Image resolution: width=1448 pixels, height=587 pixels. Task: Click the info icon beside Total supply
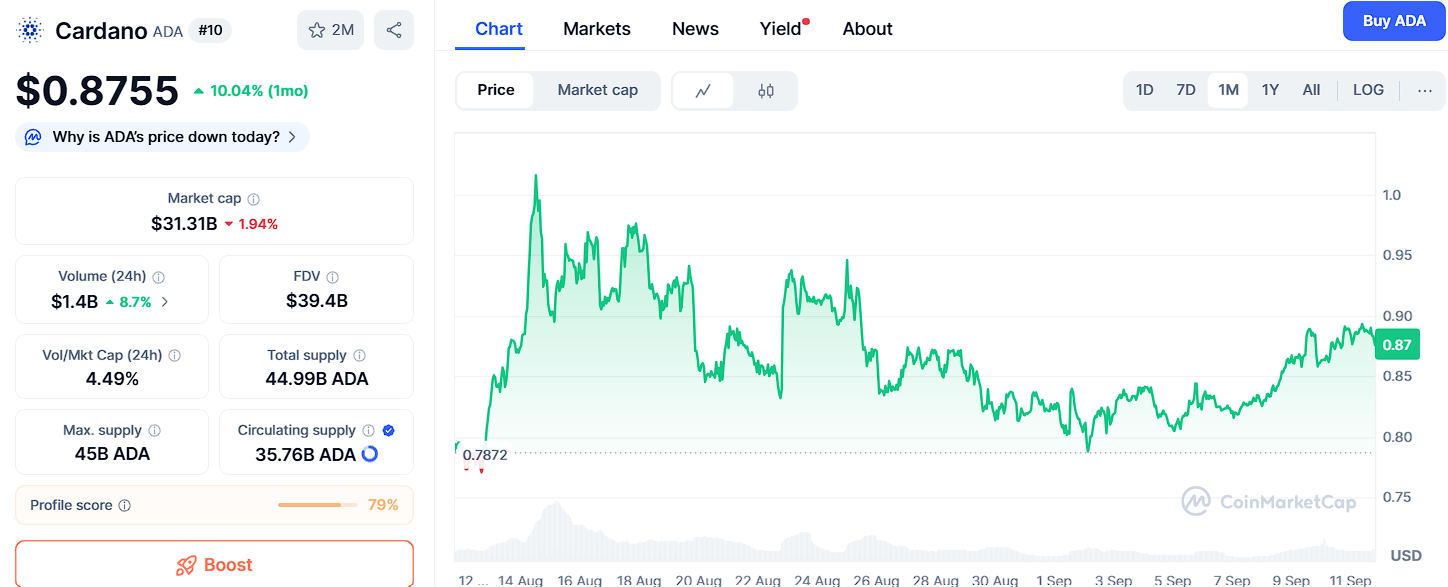pos(360,355)
